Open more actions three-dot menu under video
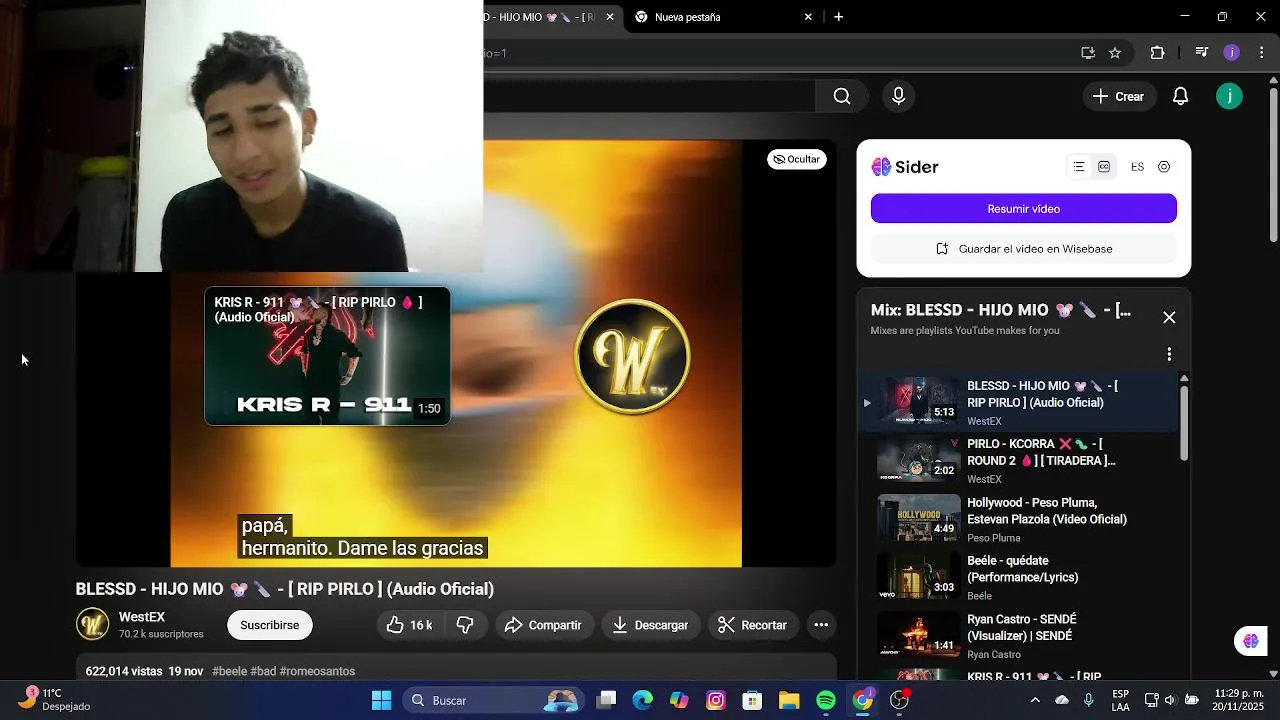1280x720 pixels. tap(821, 625)
